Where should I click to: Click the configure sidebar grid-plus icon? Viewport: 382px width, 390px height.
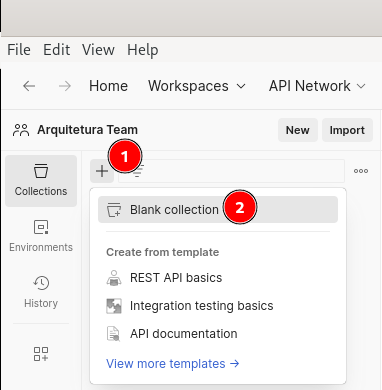[x=41, y=354]
